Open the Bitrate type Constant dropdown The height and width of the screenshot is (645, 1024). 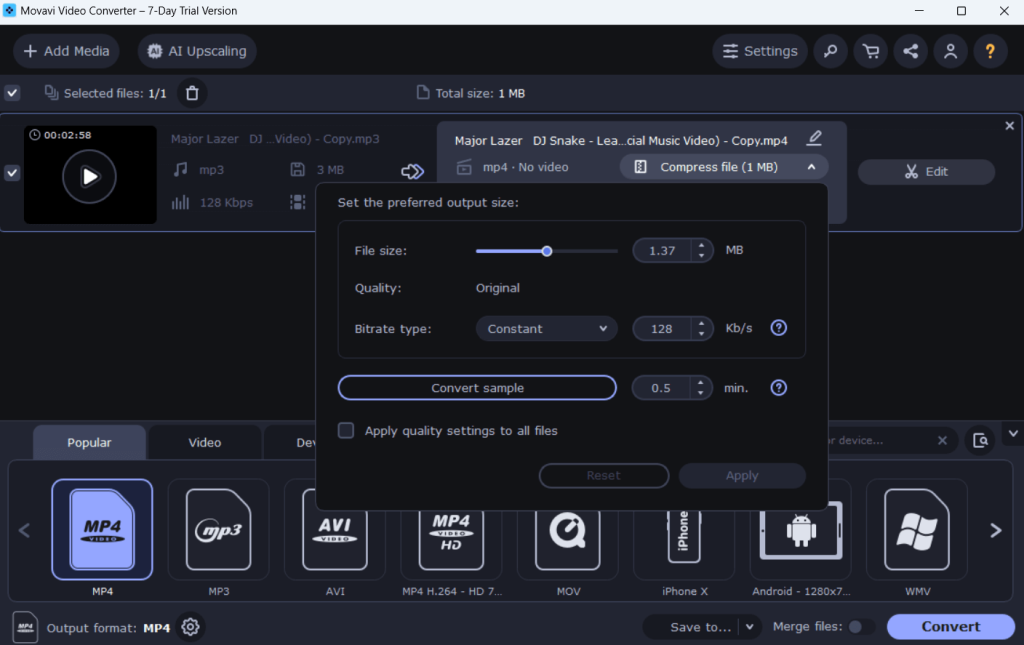pos(547,328)
